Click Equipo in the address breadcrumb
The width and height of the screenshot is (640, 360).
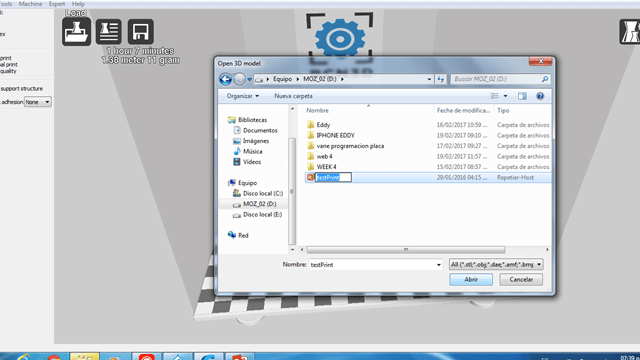pos(282,79)
